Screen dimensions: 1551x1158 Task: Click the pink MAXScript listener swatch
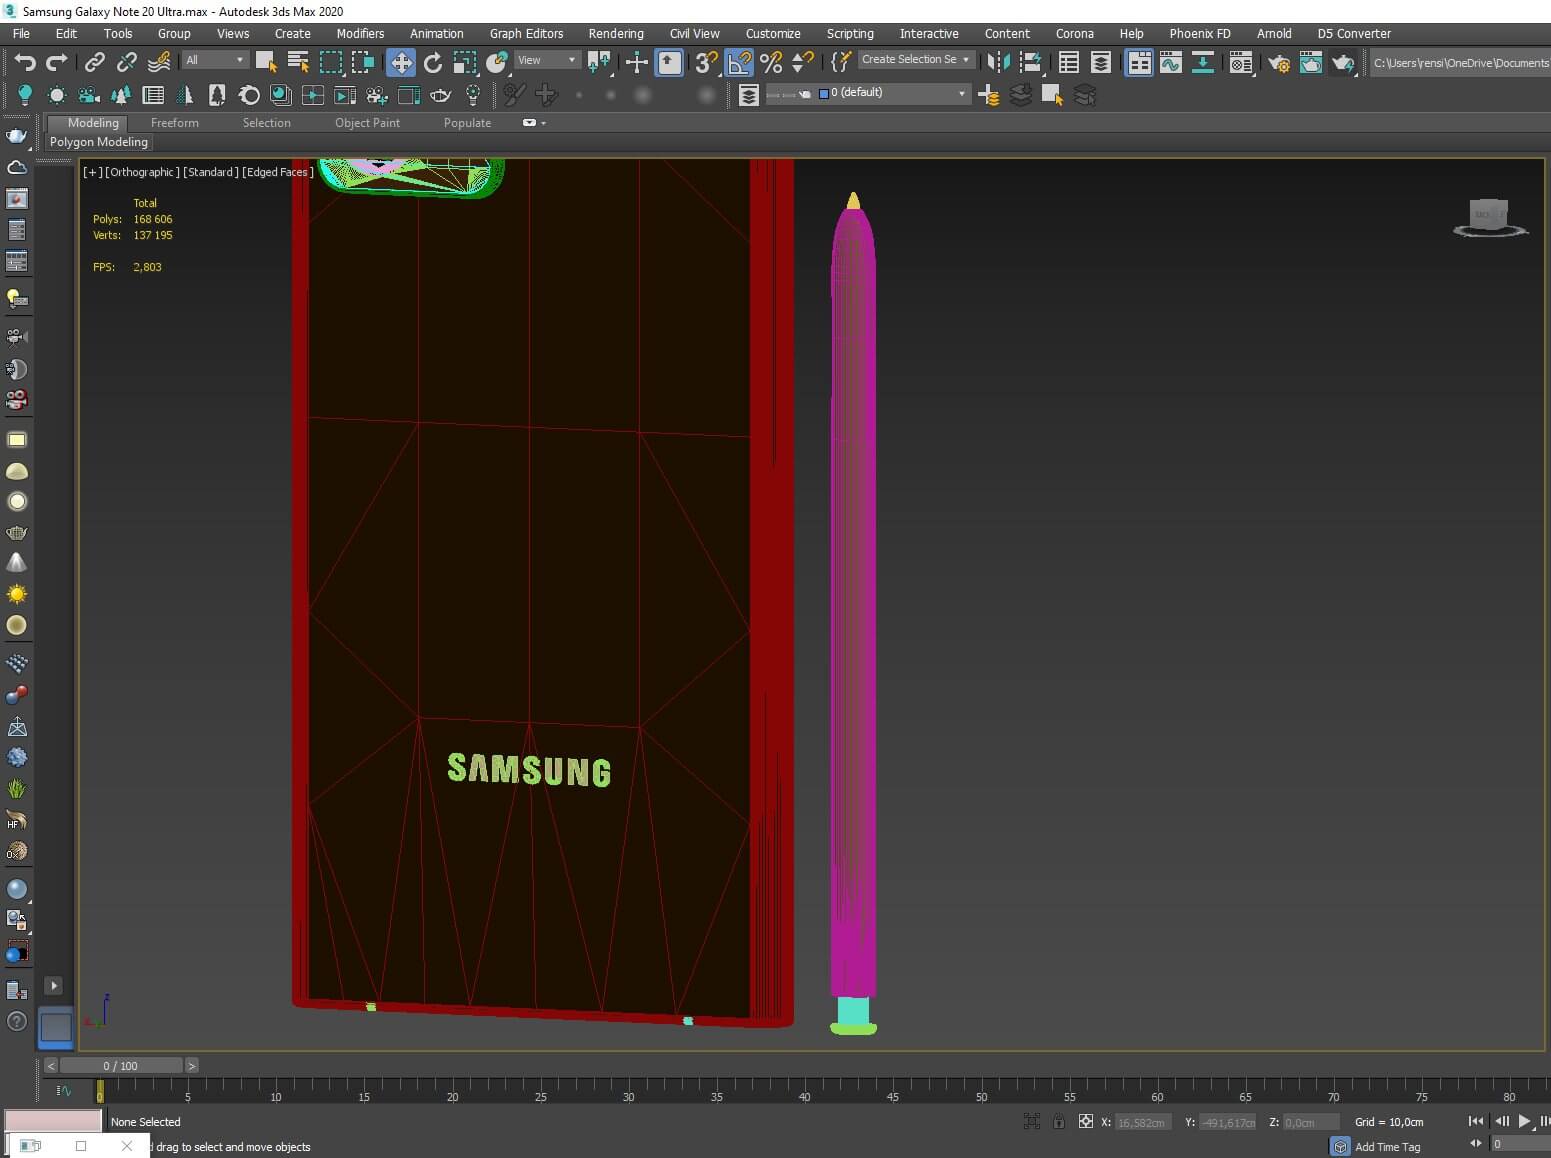tap(53, 1120)
